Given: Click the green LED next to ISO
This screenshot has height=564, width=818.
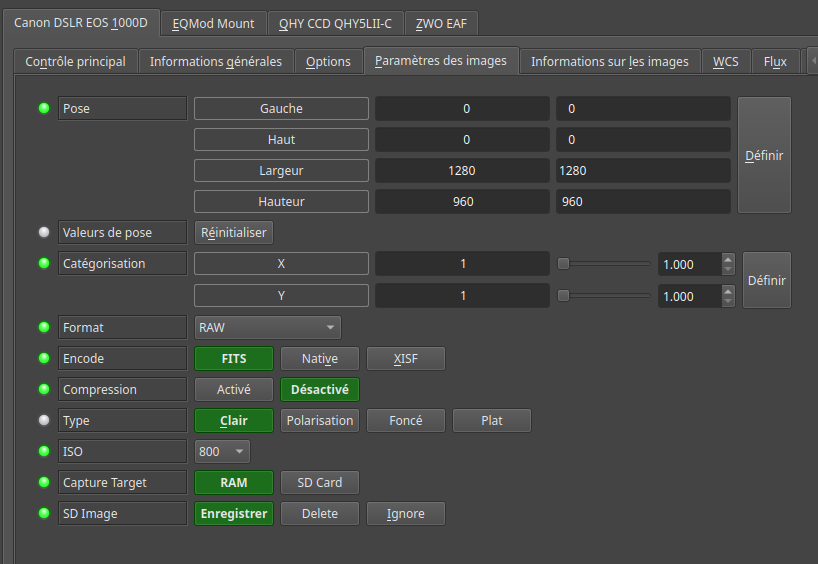Looking at the screenshot, I should pos(43,451).
